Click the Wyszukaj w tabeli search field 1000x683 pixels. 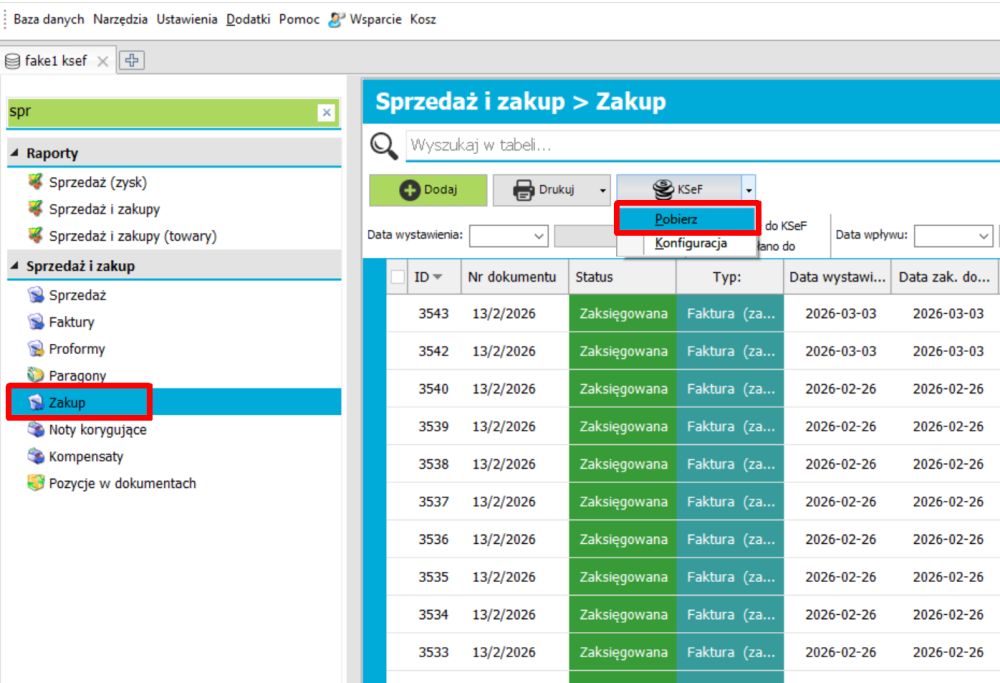coord(700,146)
